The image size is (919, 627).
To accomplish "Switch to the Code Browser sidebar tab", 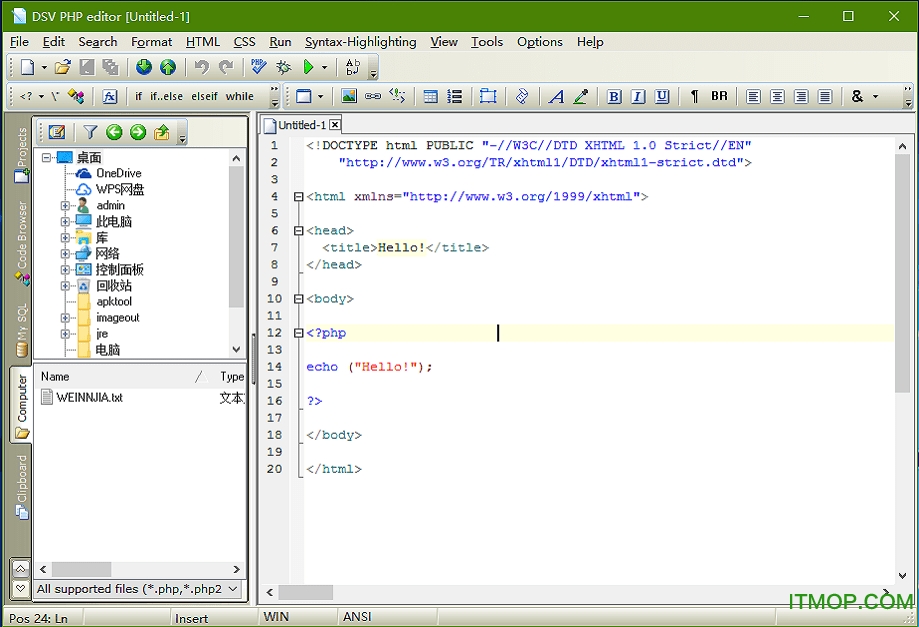I will [x=21, y=235].
